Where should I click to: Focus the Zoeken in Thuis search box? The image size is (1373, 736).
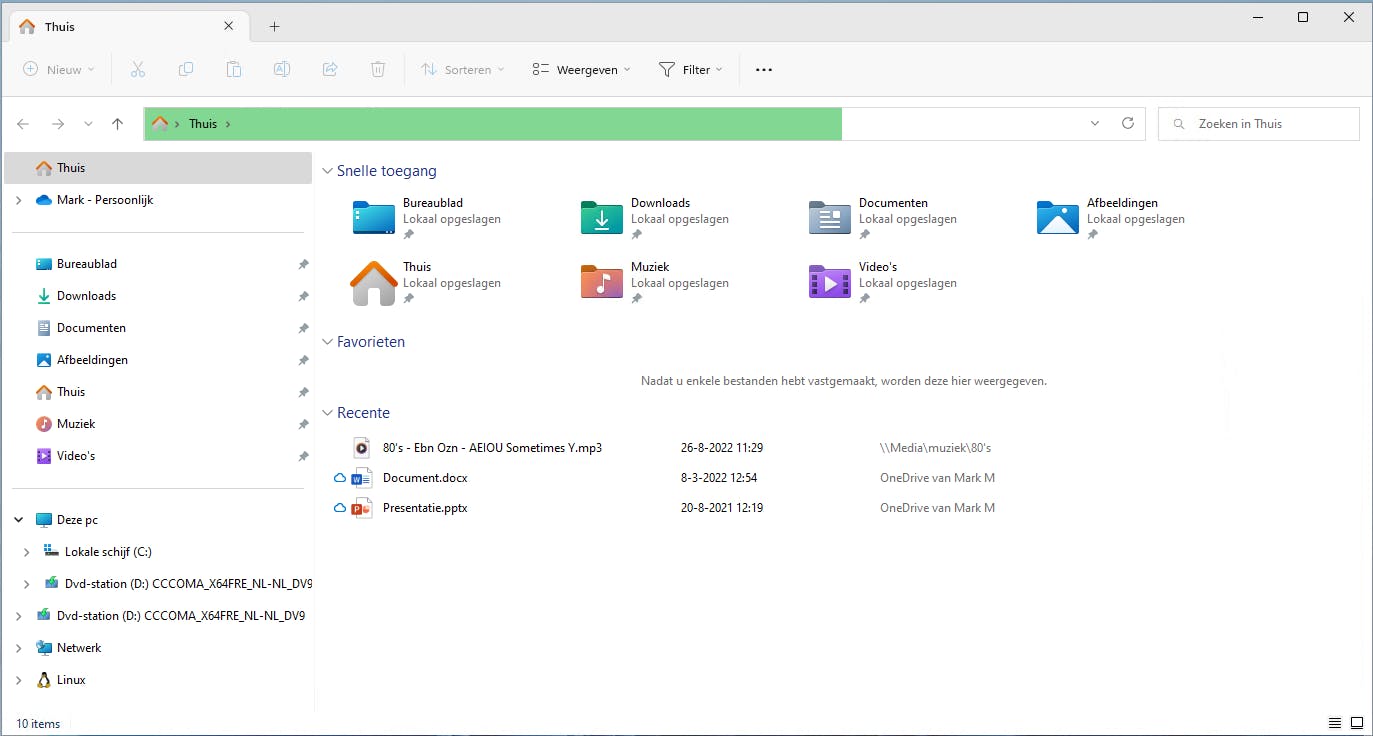tap(1259, 124)
